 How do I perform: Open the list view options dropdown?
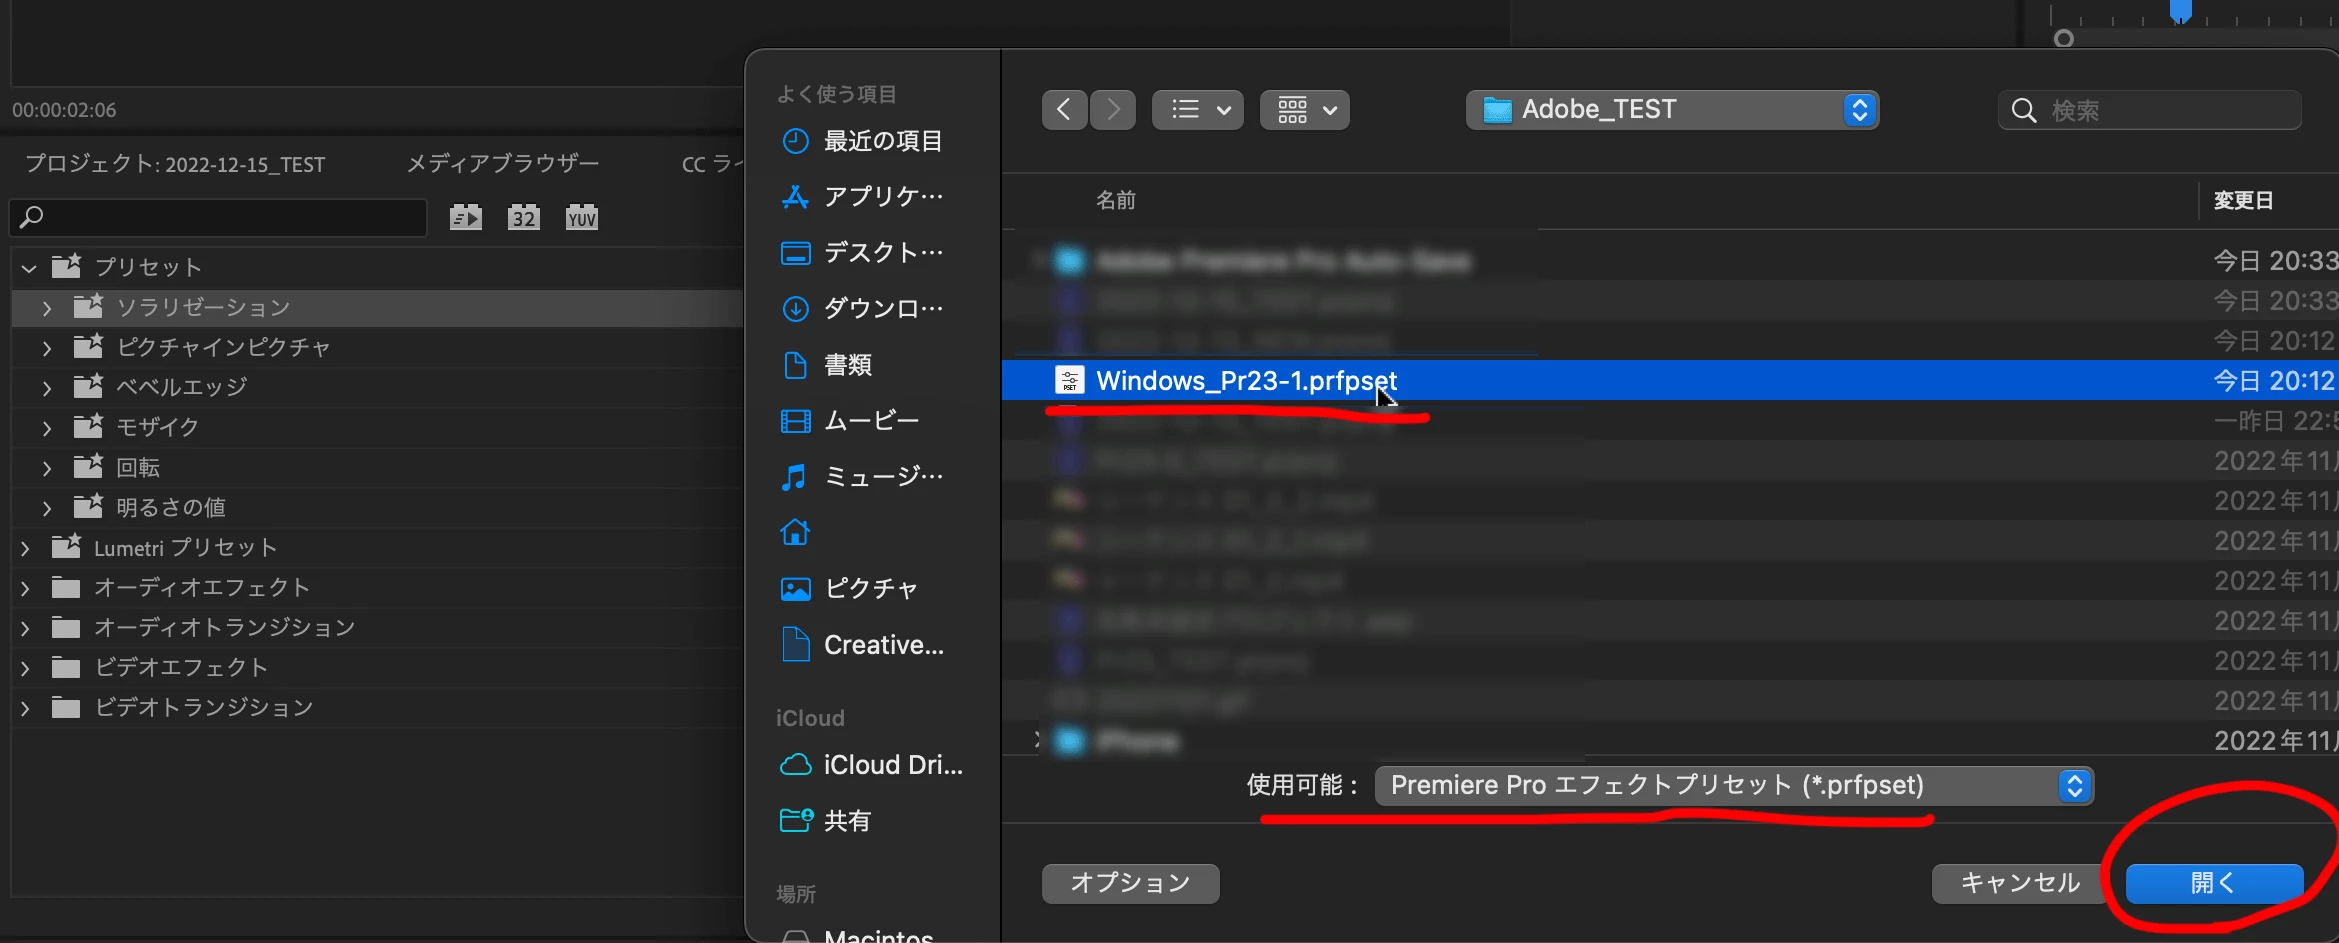[1198, 110]
